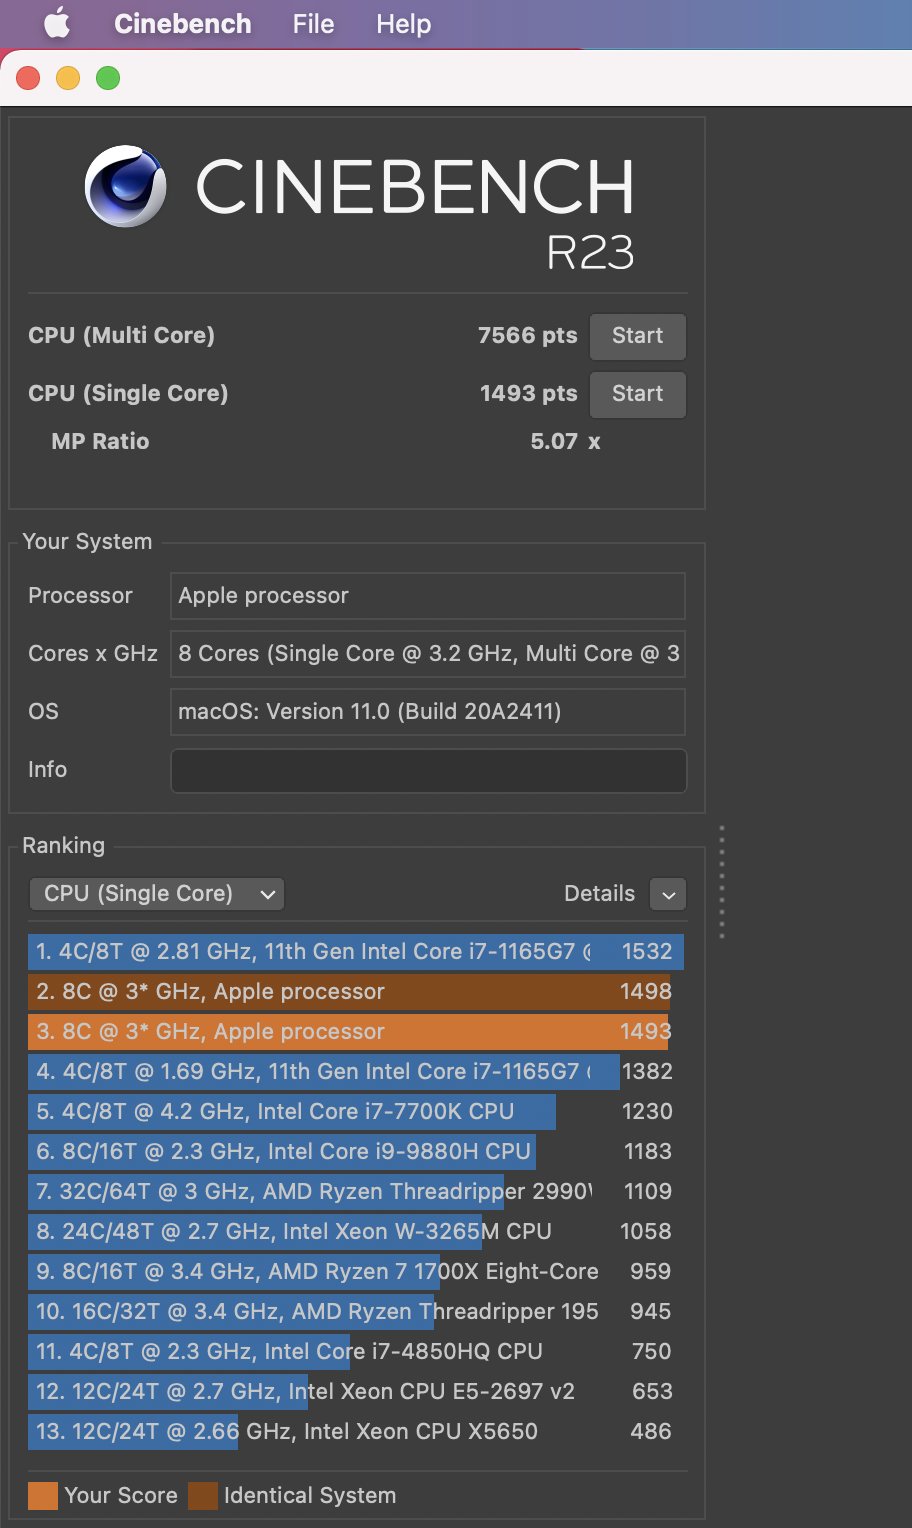The image size is (912, 1528).
Task: Select your score row with 1493 points
Action: (x=350, y=1032)
